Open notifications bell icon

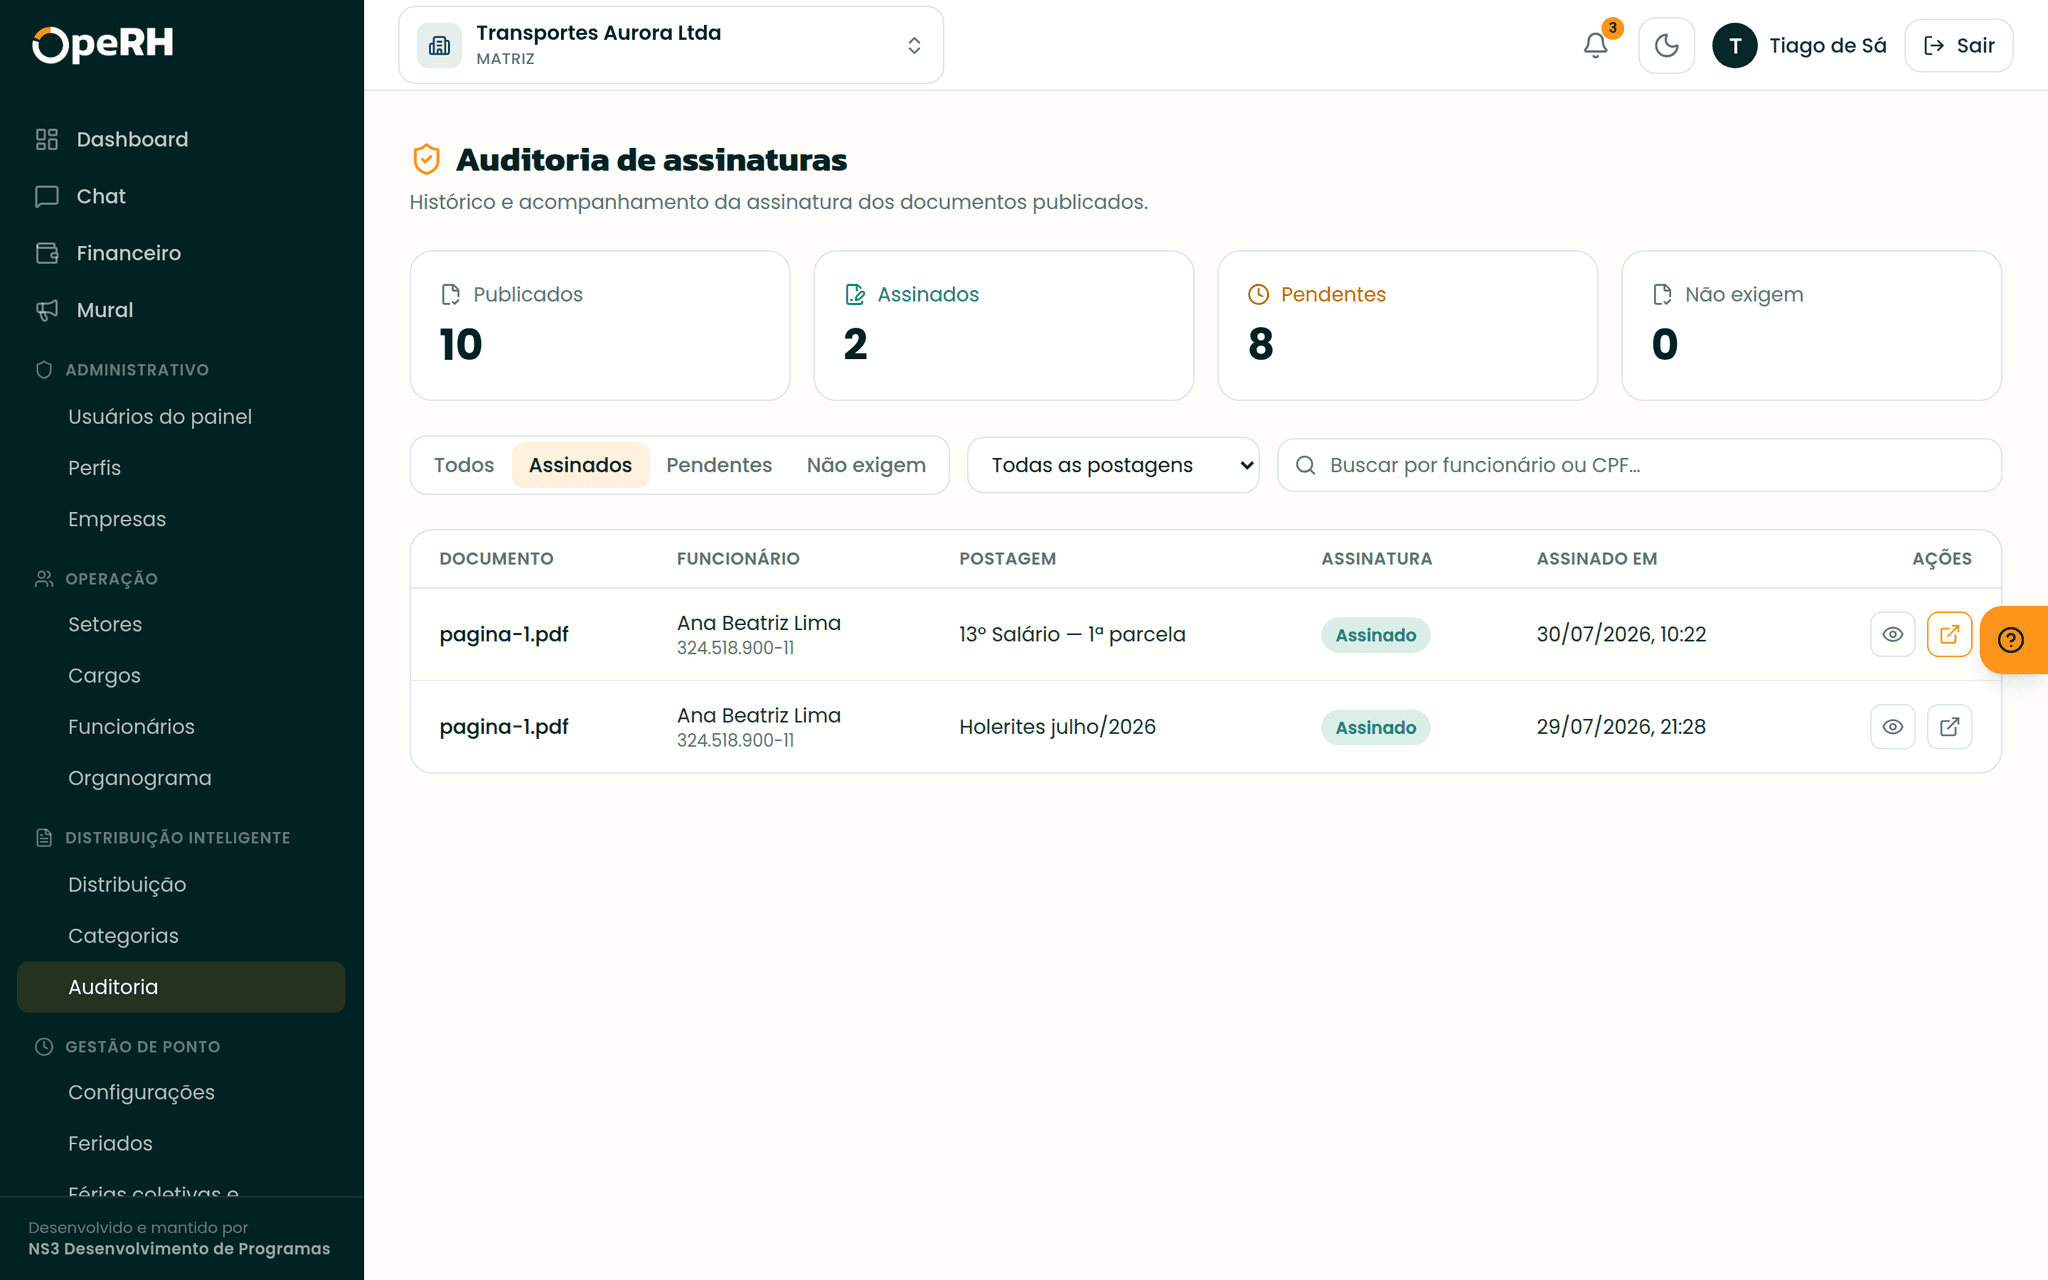tap(1595, 46)
